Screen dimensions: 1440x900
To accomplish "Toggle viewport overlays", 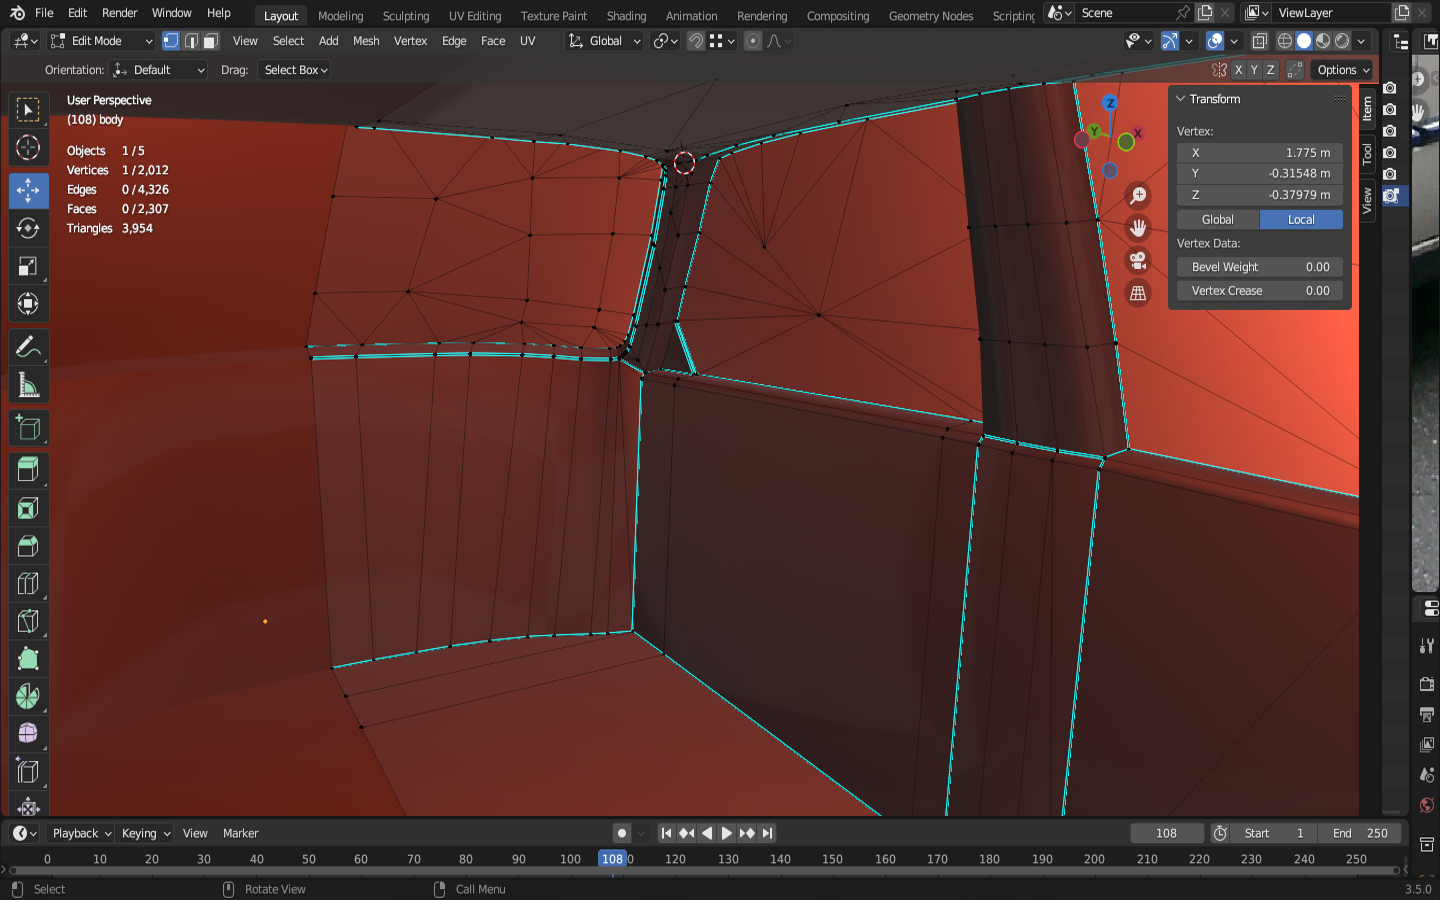I will click(x=1215, y=41).
